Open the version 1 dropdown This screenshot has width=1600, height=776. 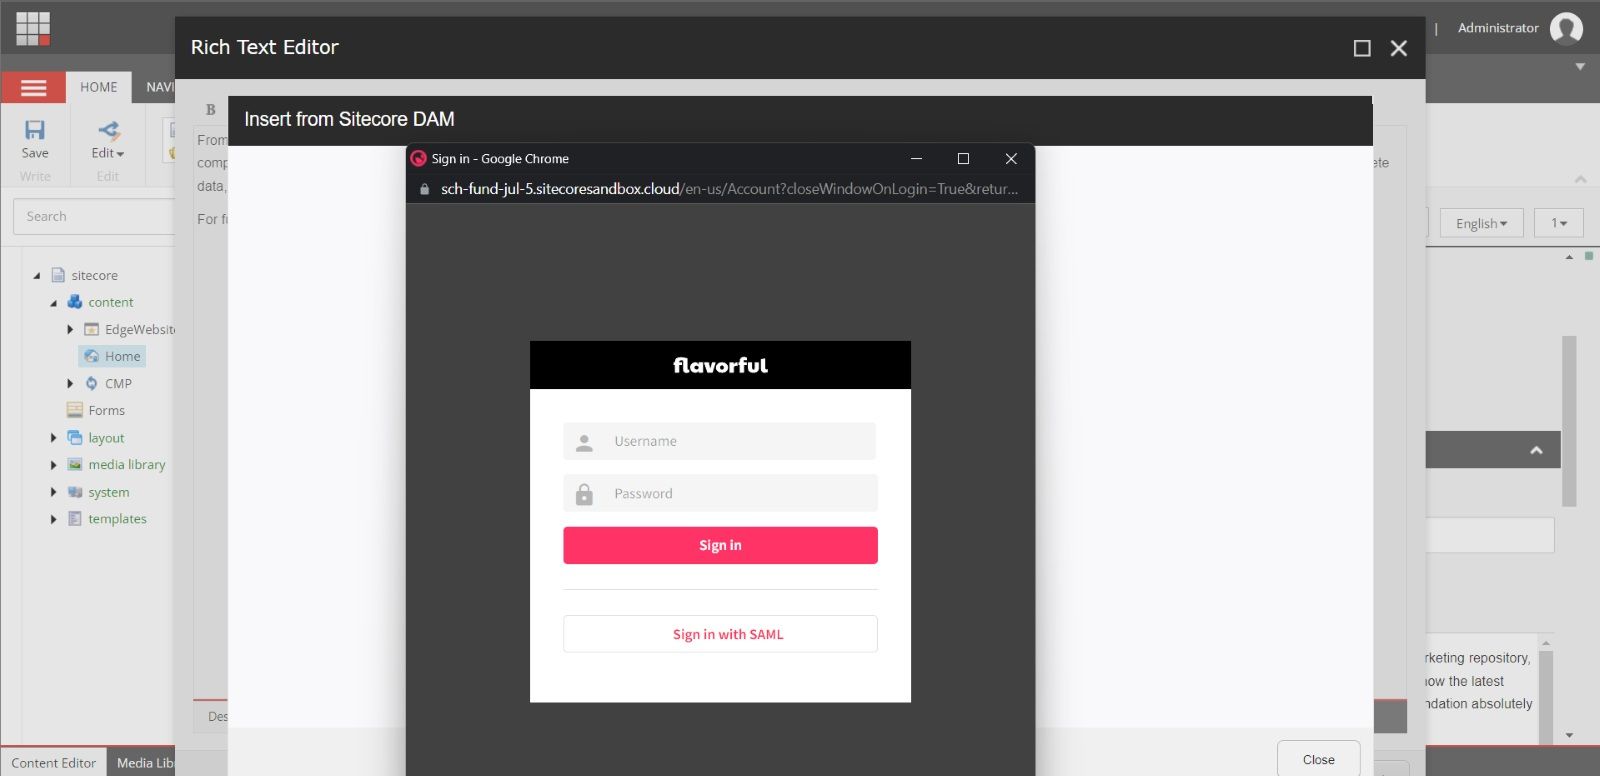[1559, 223]
